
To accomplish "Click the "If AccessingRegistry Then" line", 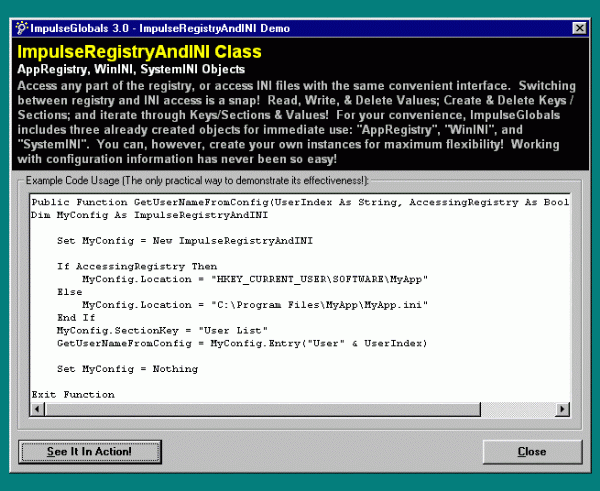I will coord(137,266).
